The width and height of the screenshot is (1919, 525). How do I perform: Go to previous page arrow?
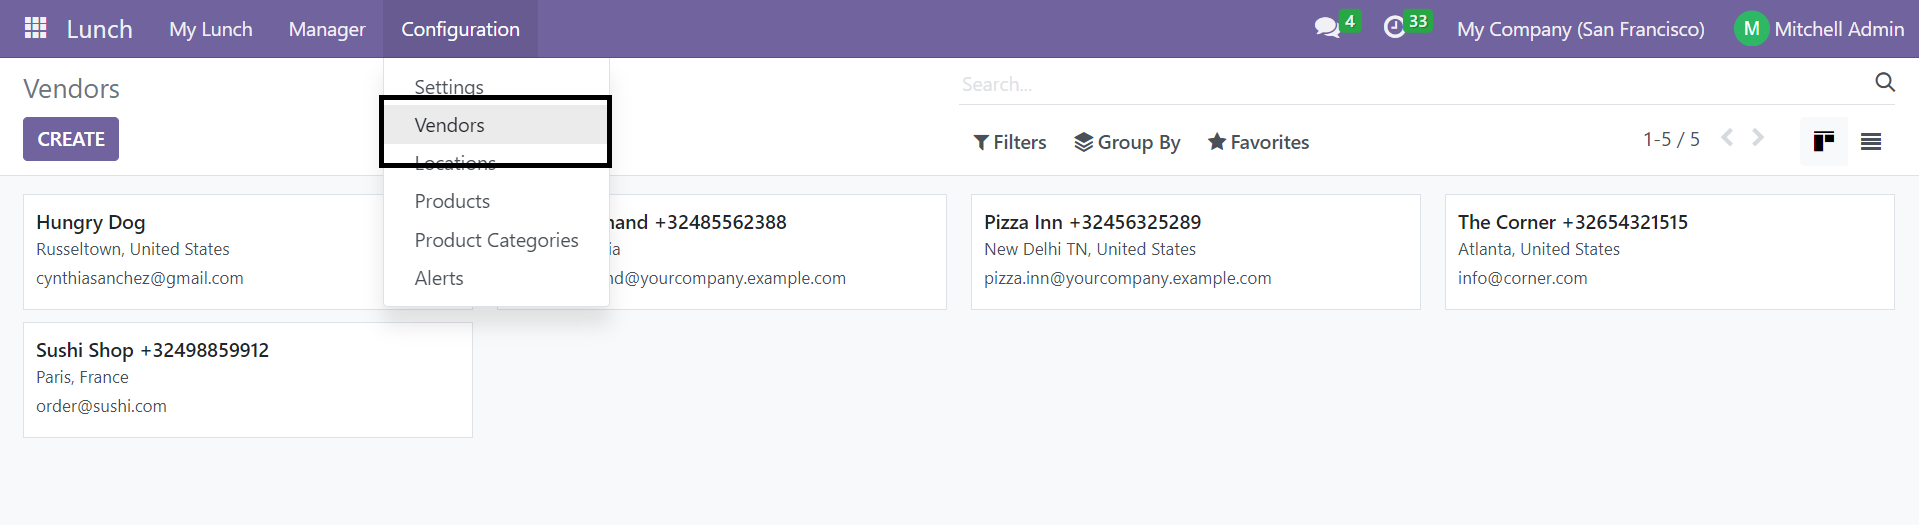pyautogui.click(x=1727, y=138)
